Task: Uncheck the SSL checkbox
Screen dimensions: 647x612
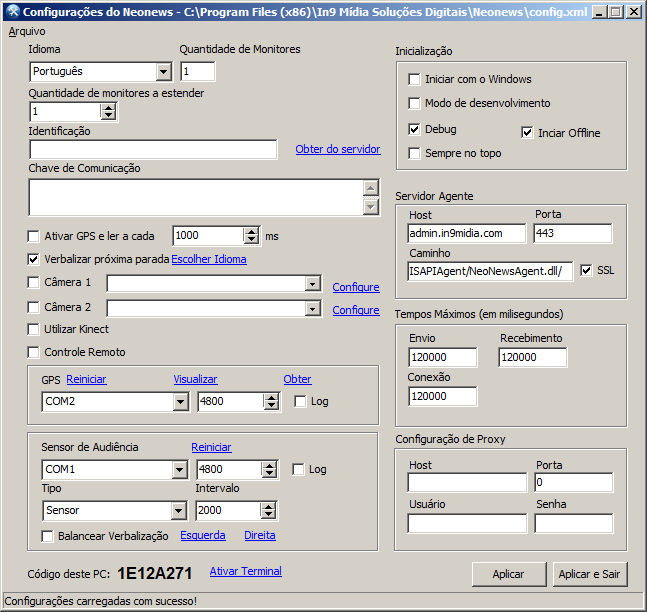Action: tap(586, 271)
